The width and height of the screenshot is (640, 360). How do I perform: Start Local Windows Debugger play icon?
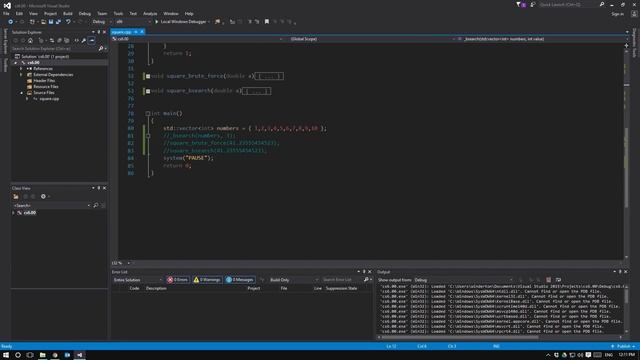(x=156, y=22)
